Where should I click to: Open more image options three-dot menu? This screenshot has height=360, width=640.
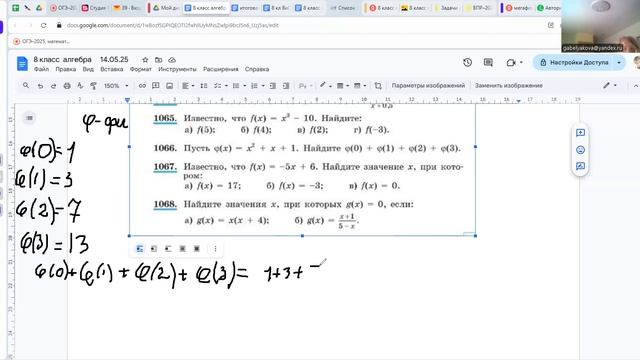[x=216, y=249]
